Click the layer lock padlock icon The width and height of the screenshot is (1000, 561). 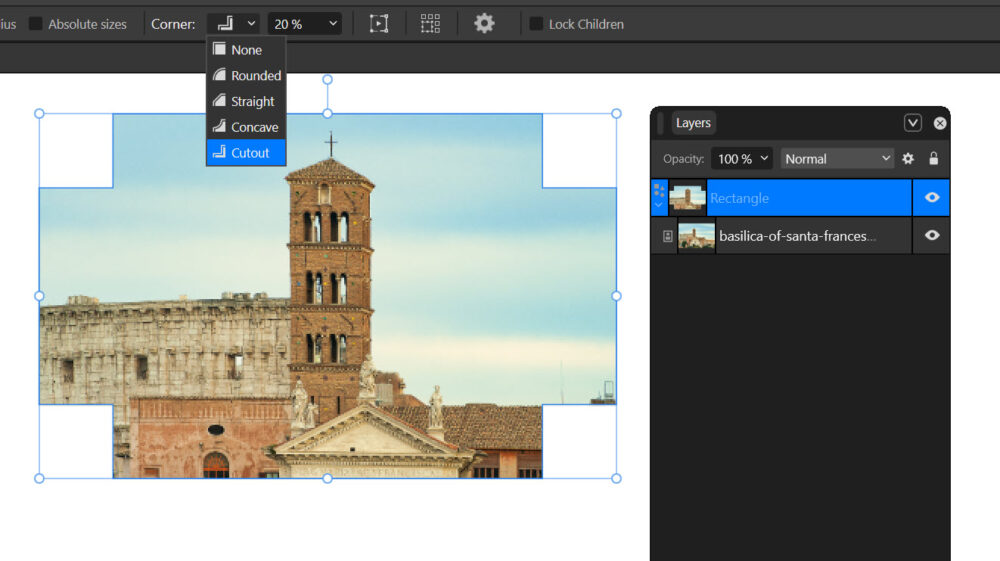[x=933, y=158]
